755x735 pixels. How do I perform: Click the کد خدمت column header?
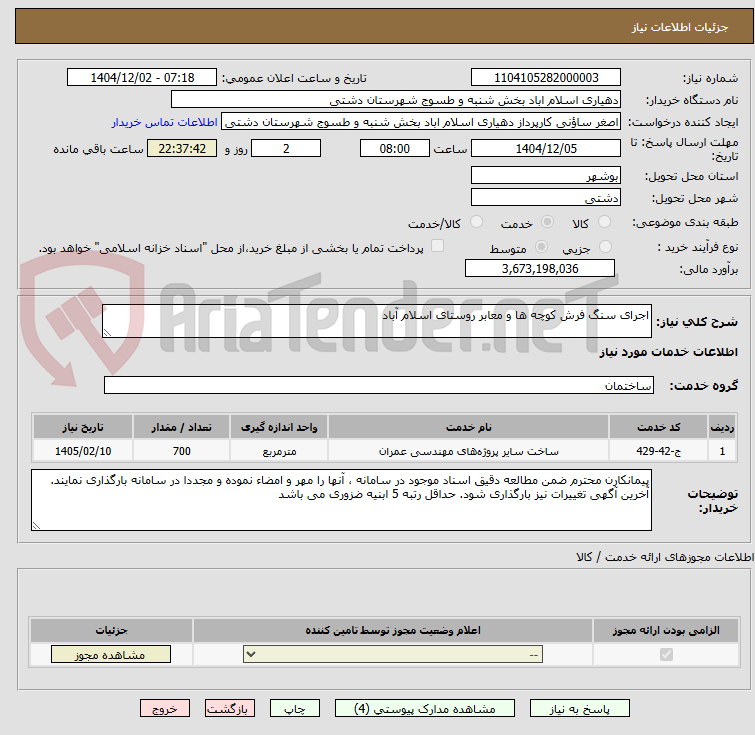point(658,427)
